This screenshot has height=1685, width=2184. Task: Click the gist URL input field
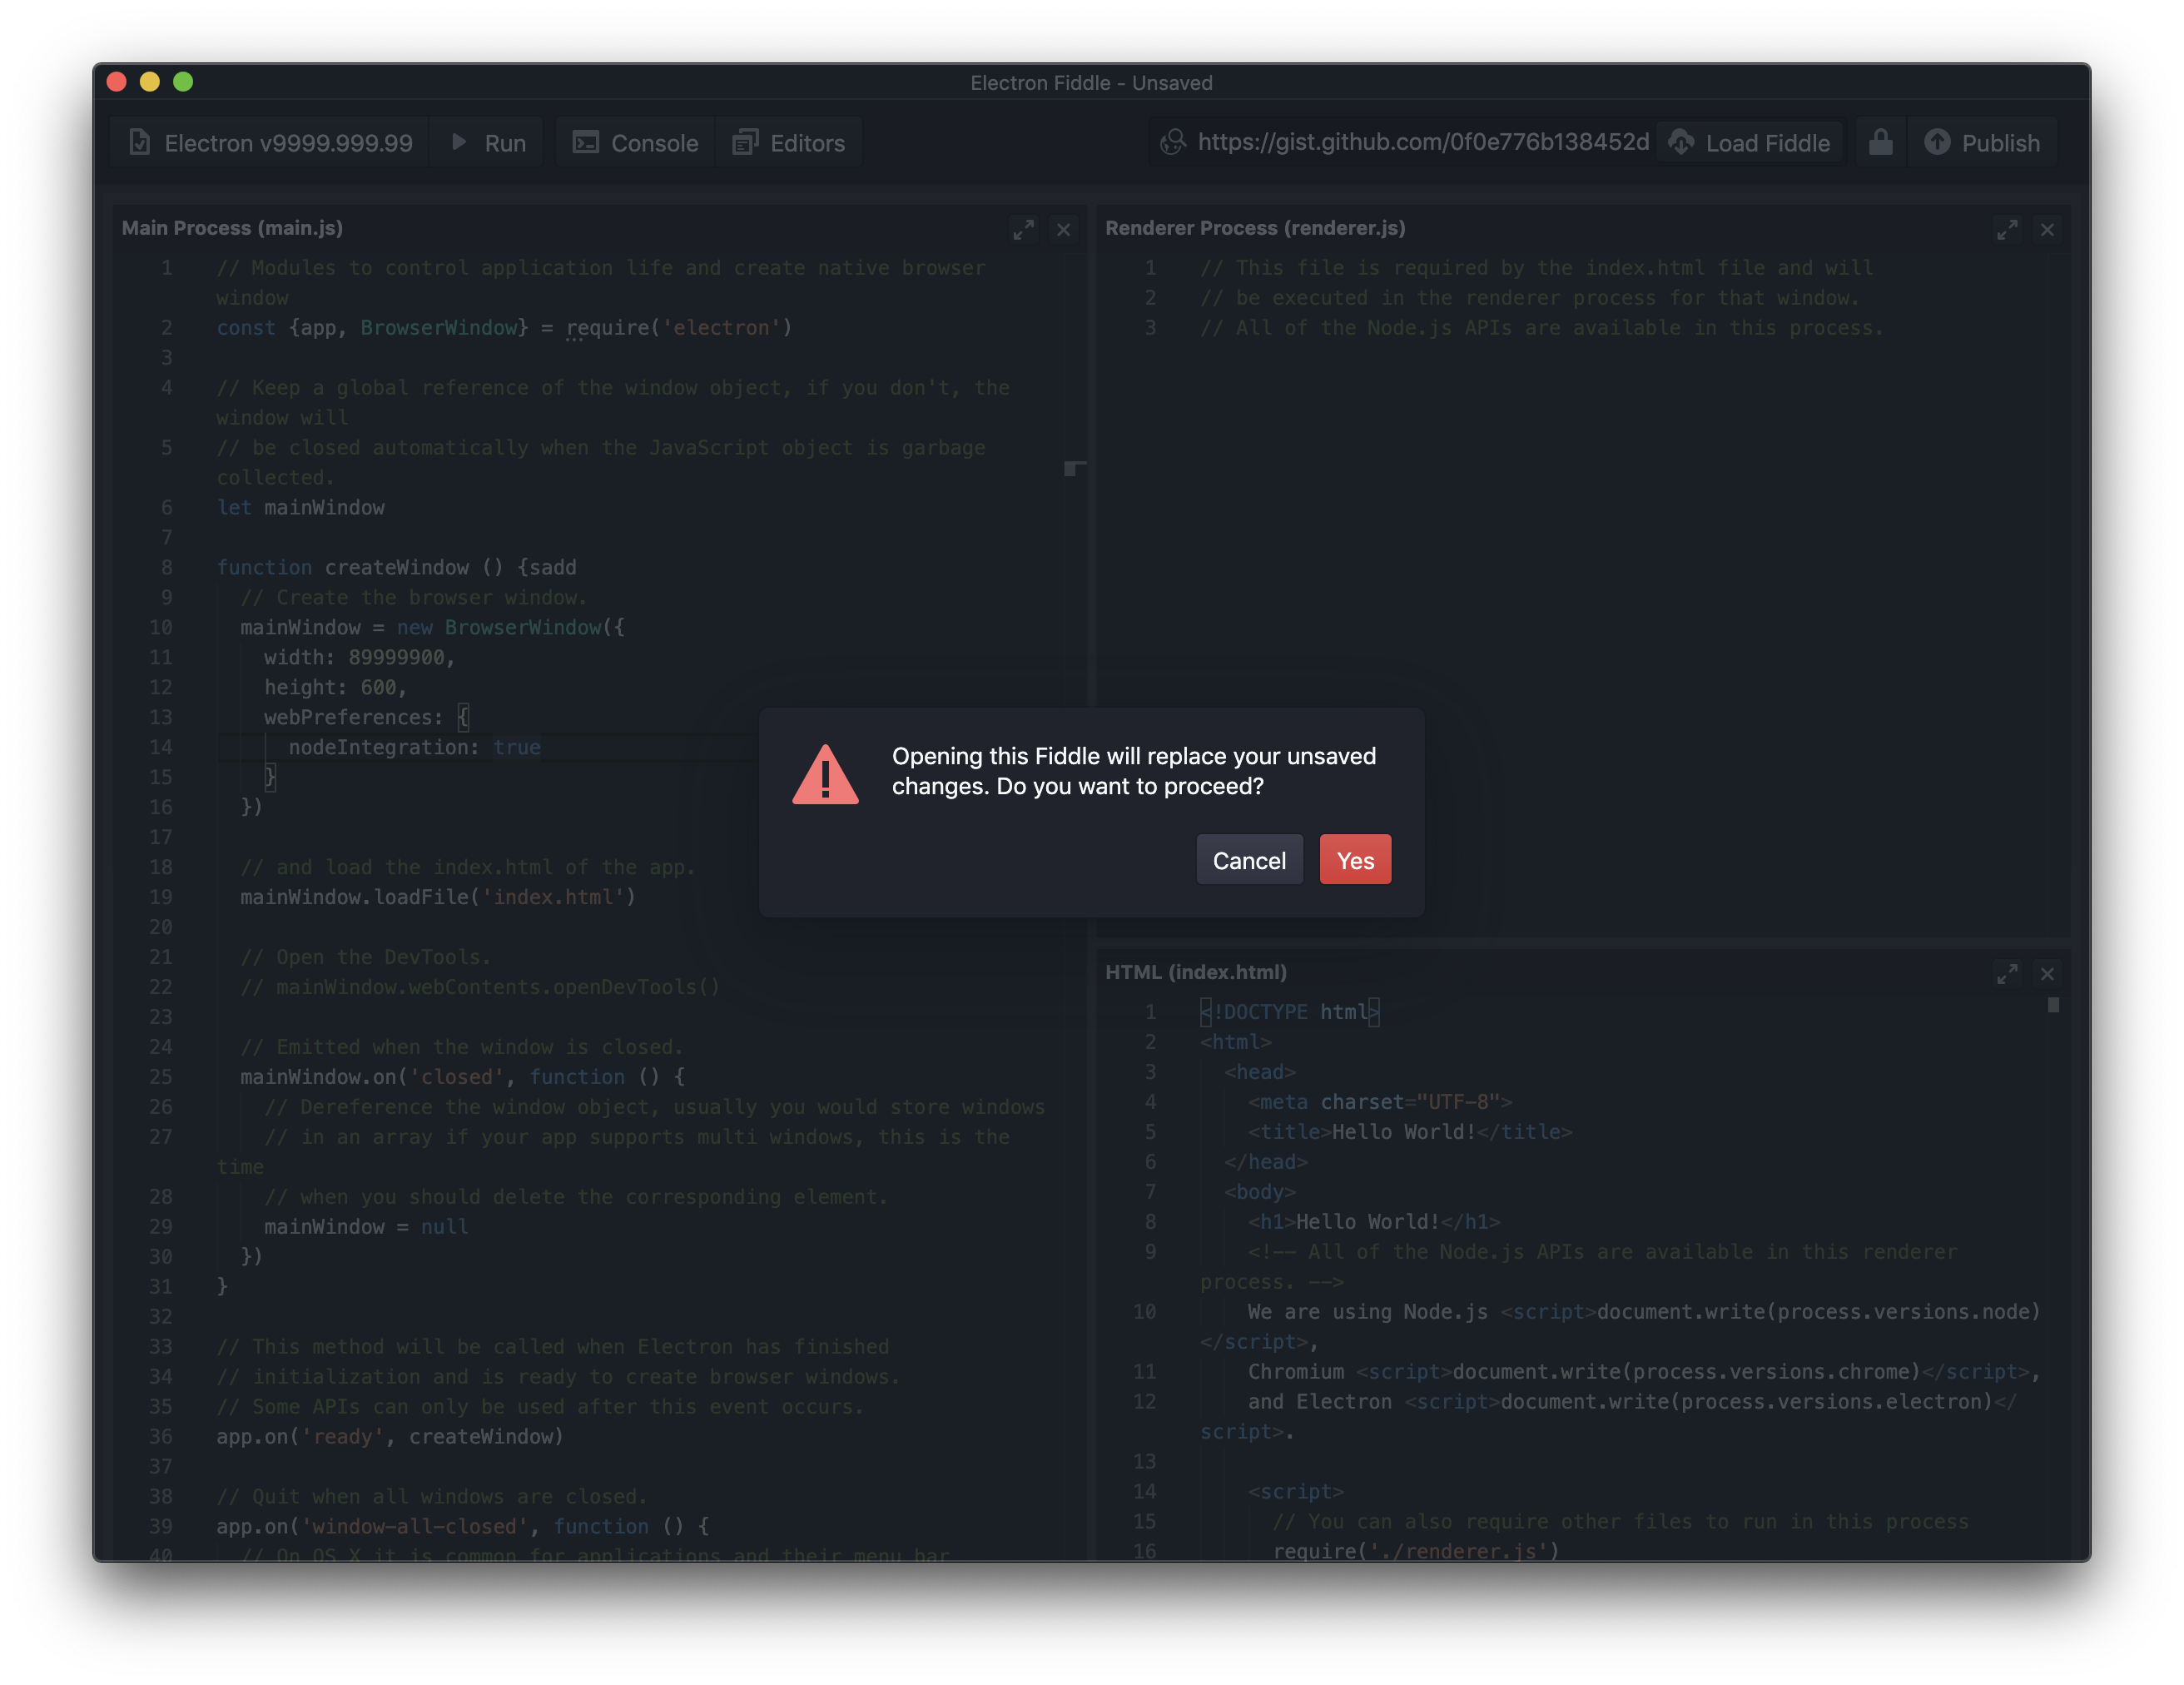pos(1422,142)
